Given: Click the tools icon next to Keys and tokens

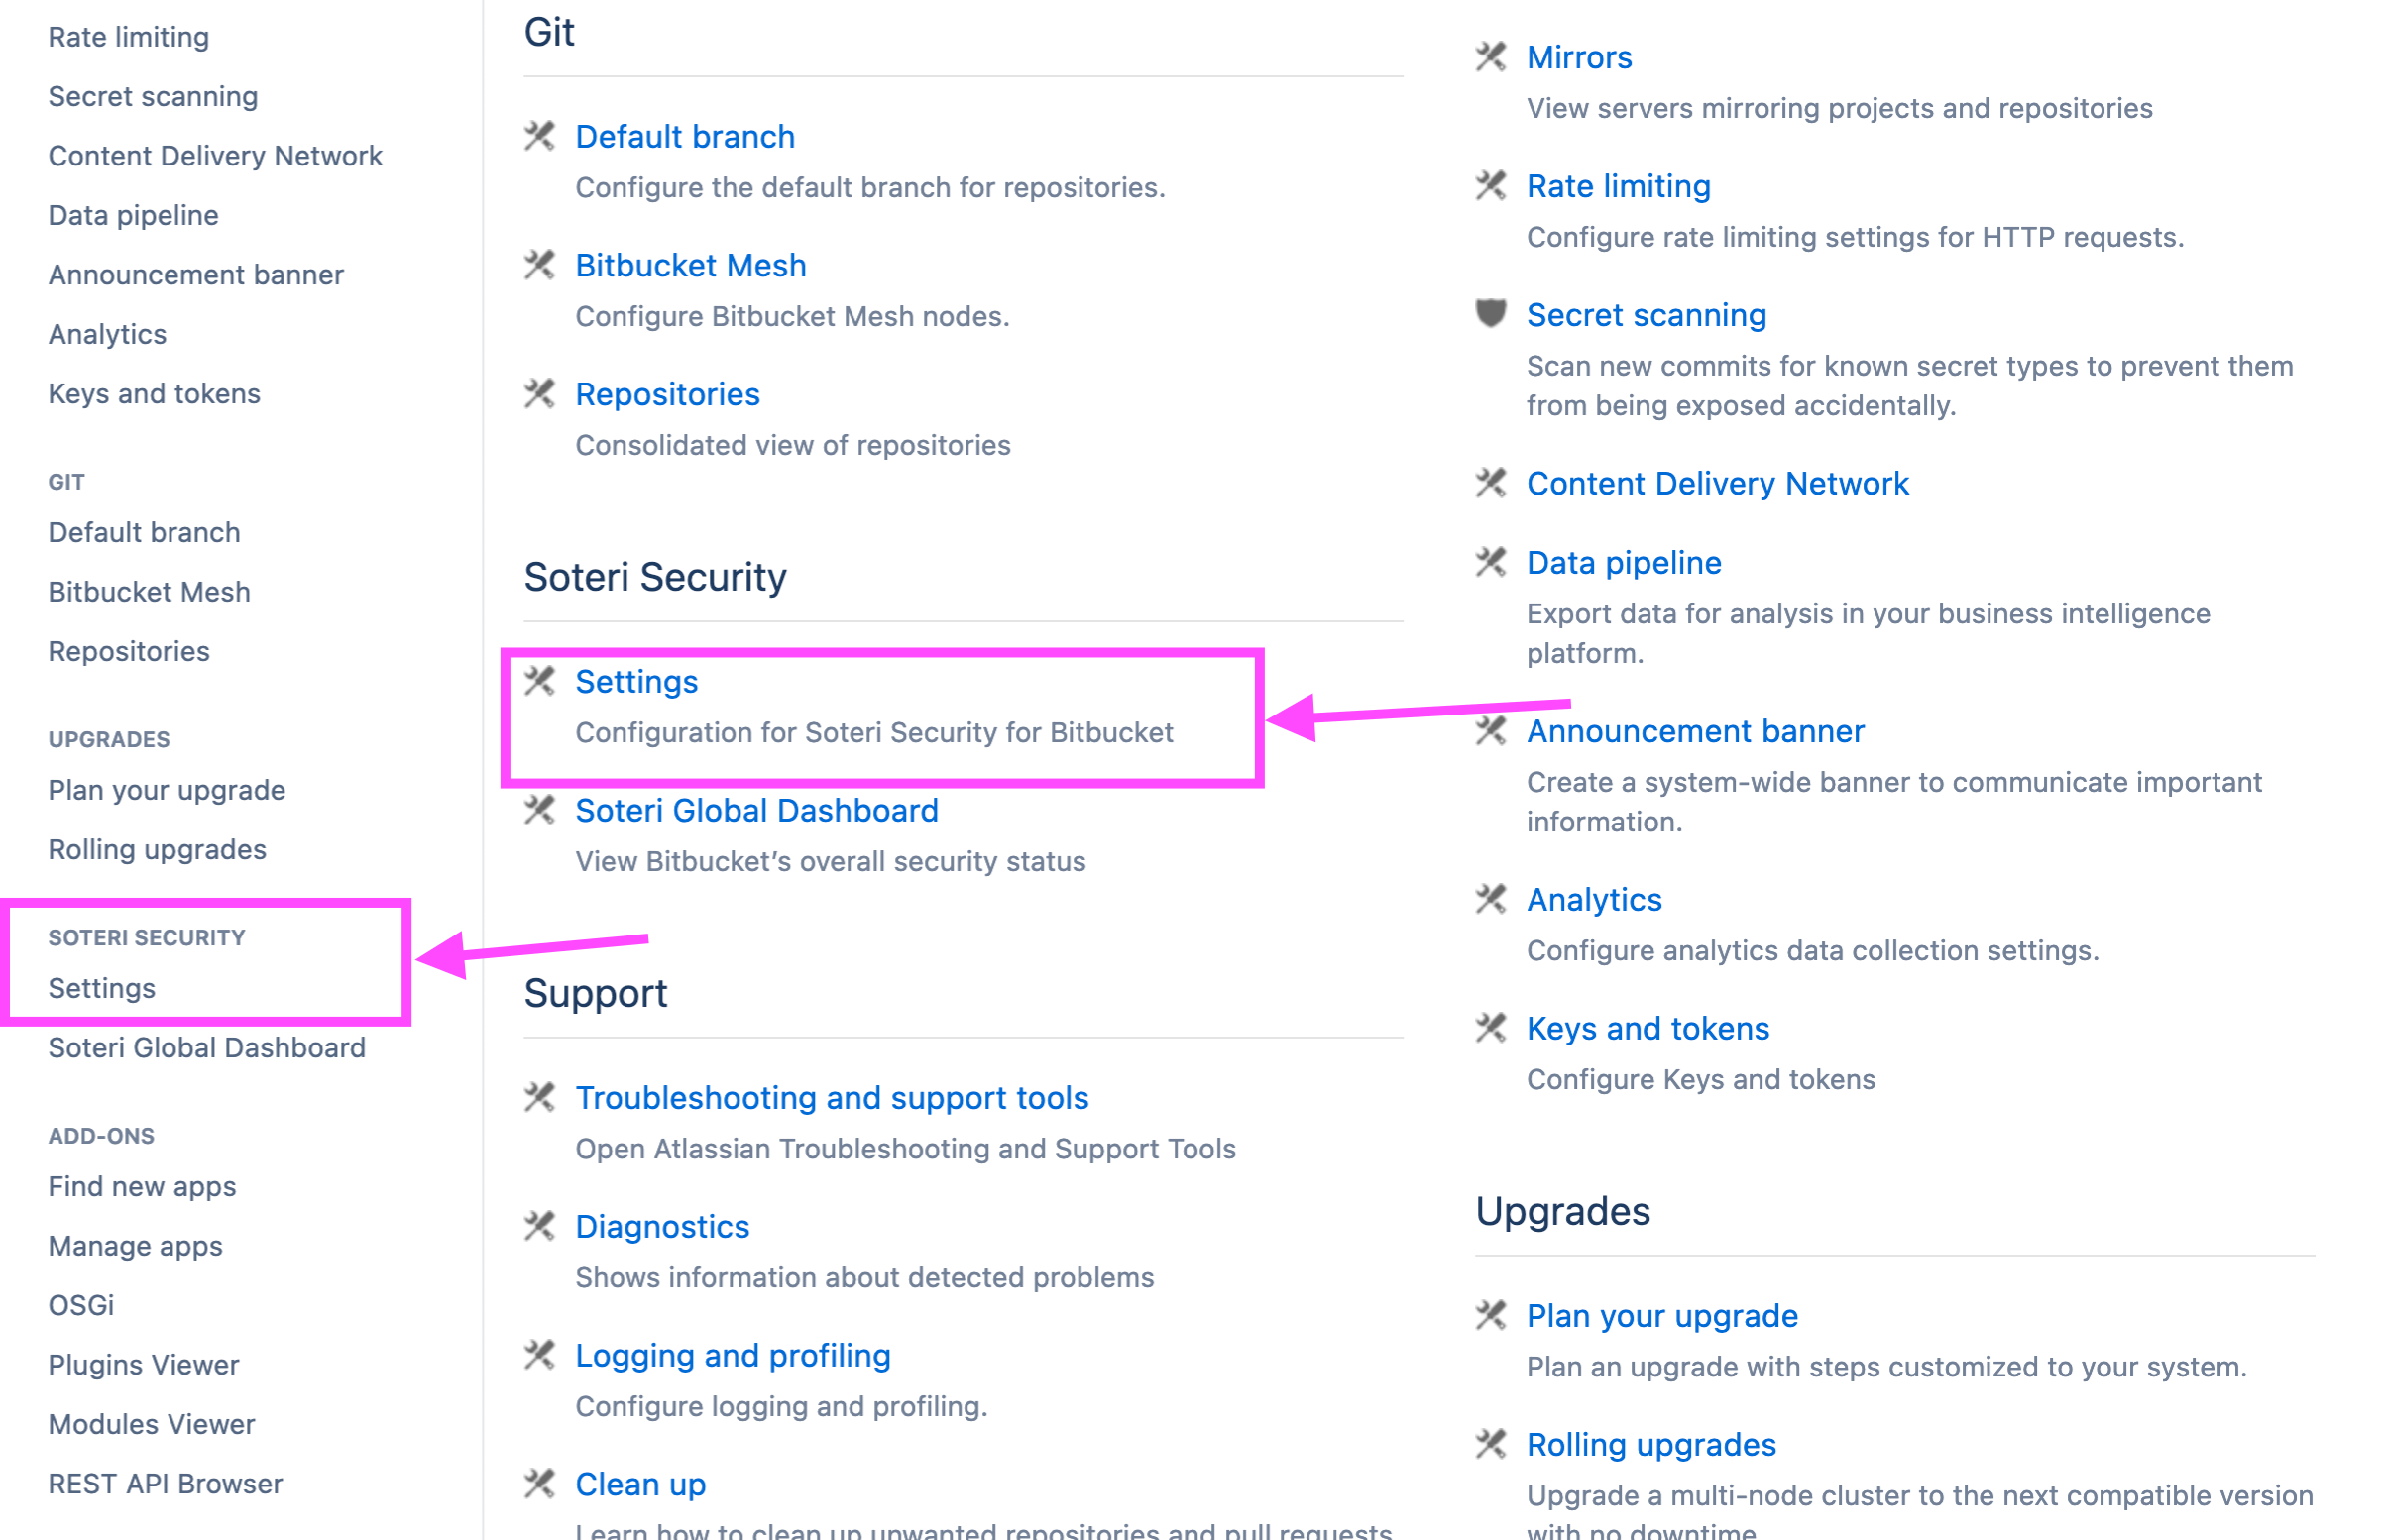Looking at the screenshot, I should 1490,1027.
